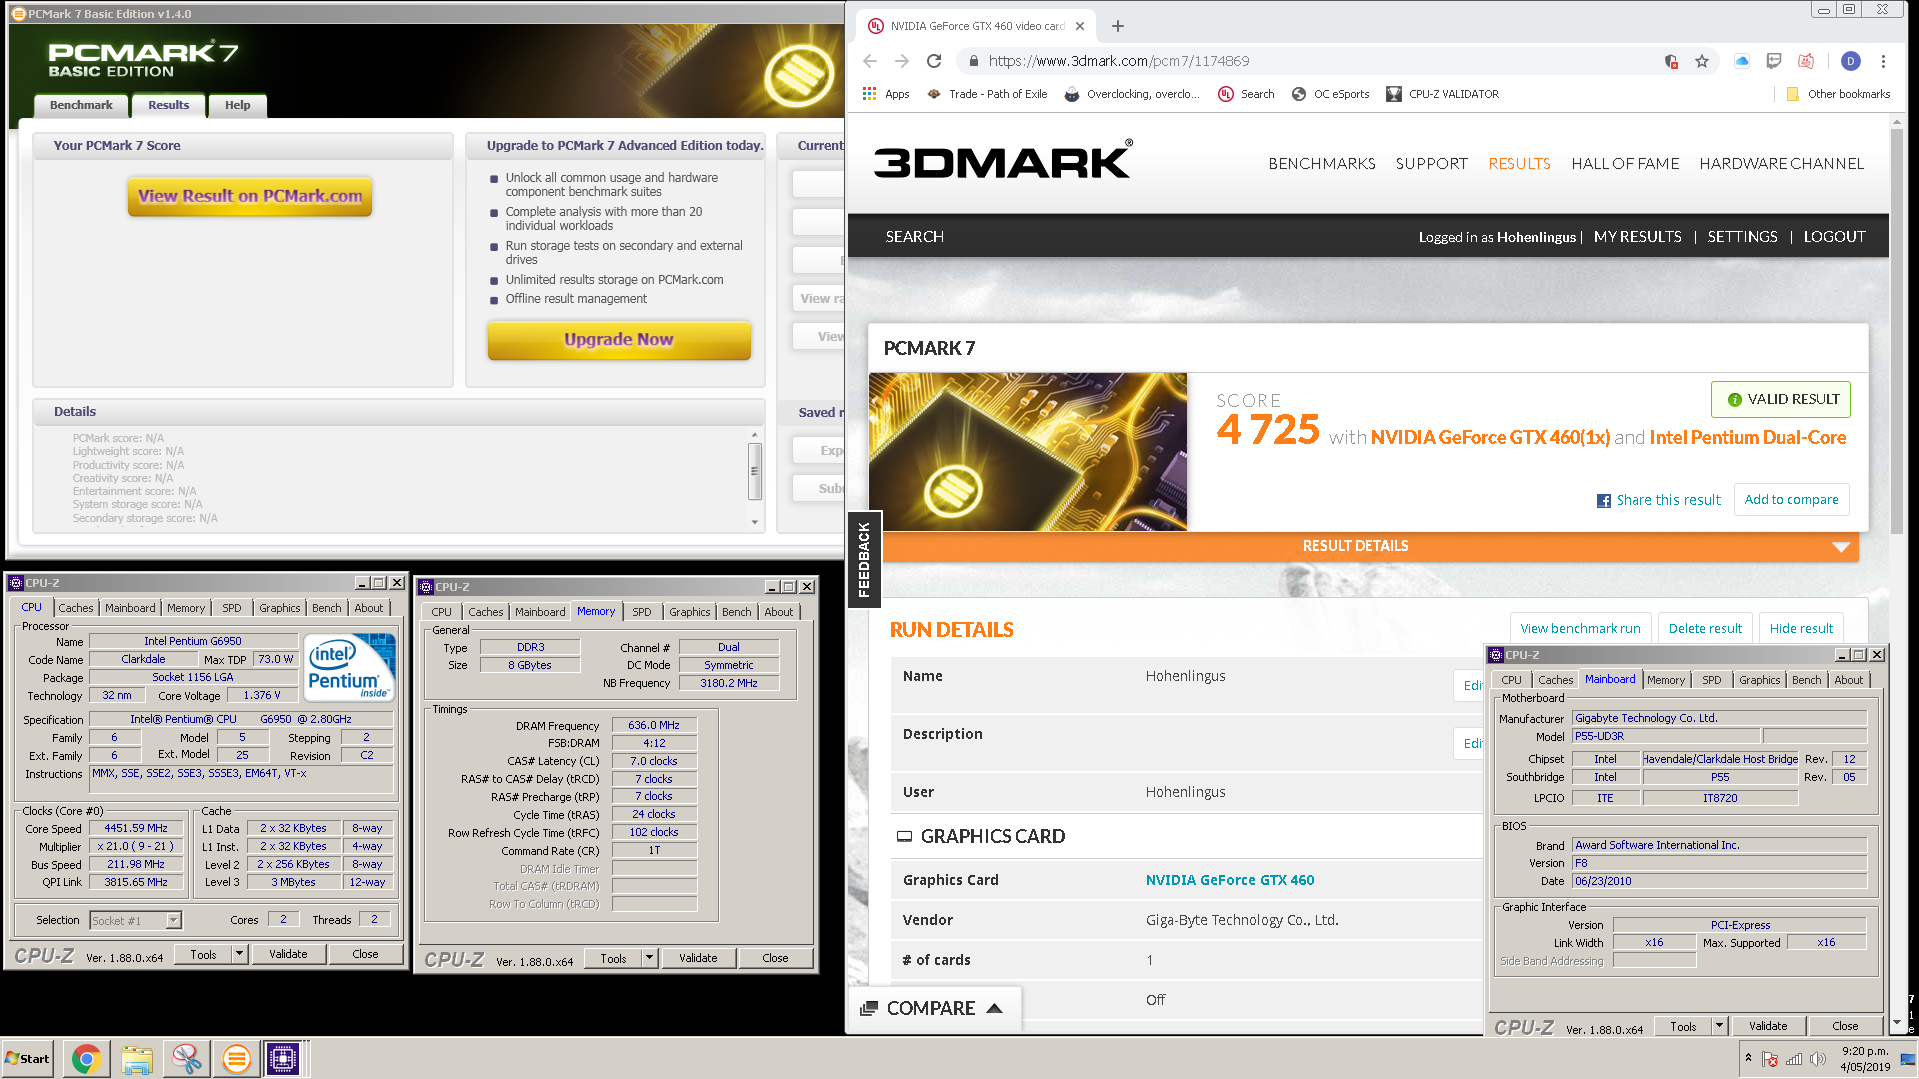Open CPU-Z VALIDATOR bookmark
Screen dimensions: 1919x1079
(1442, 94)
